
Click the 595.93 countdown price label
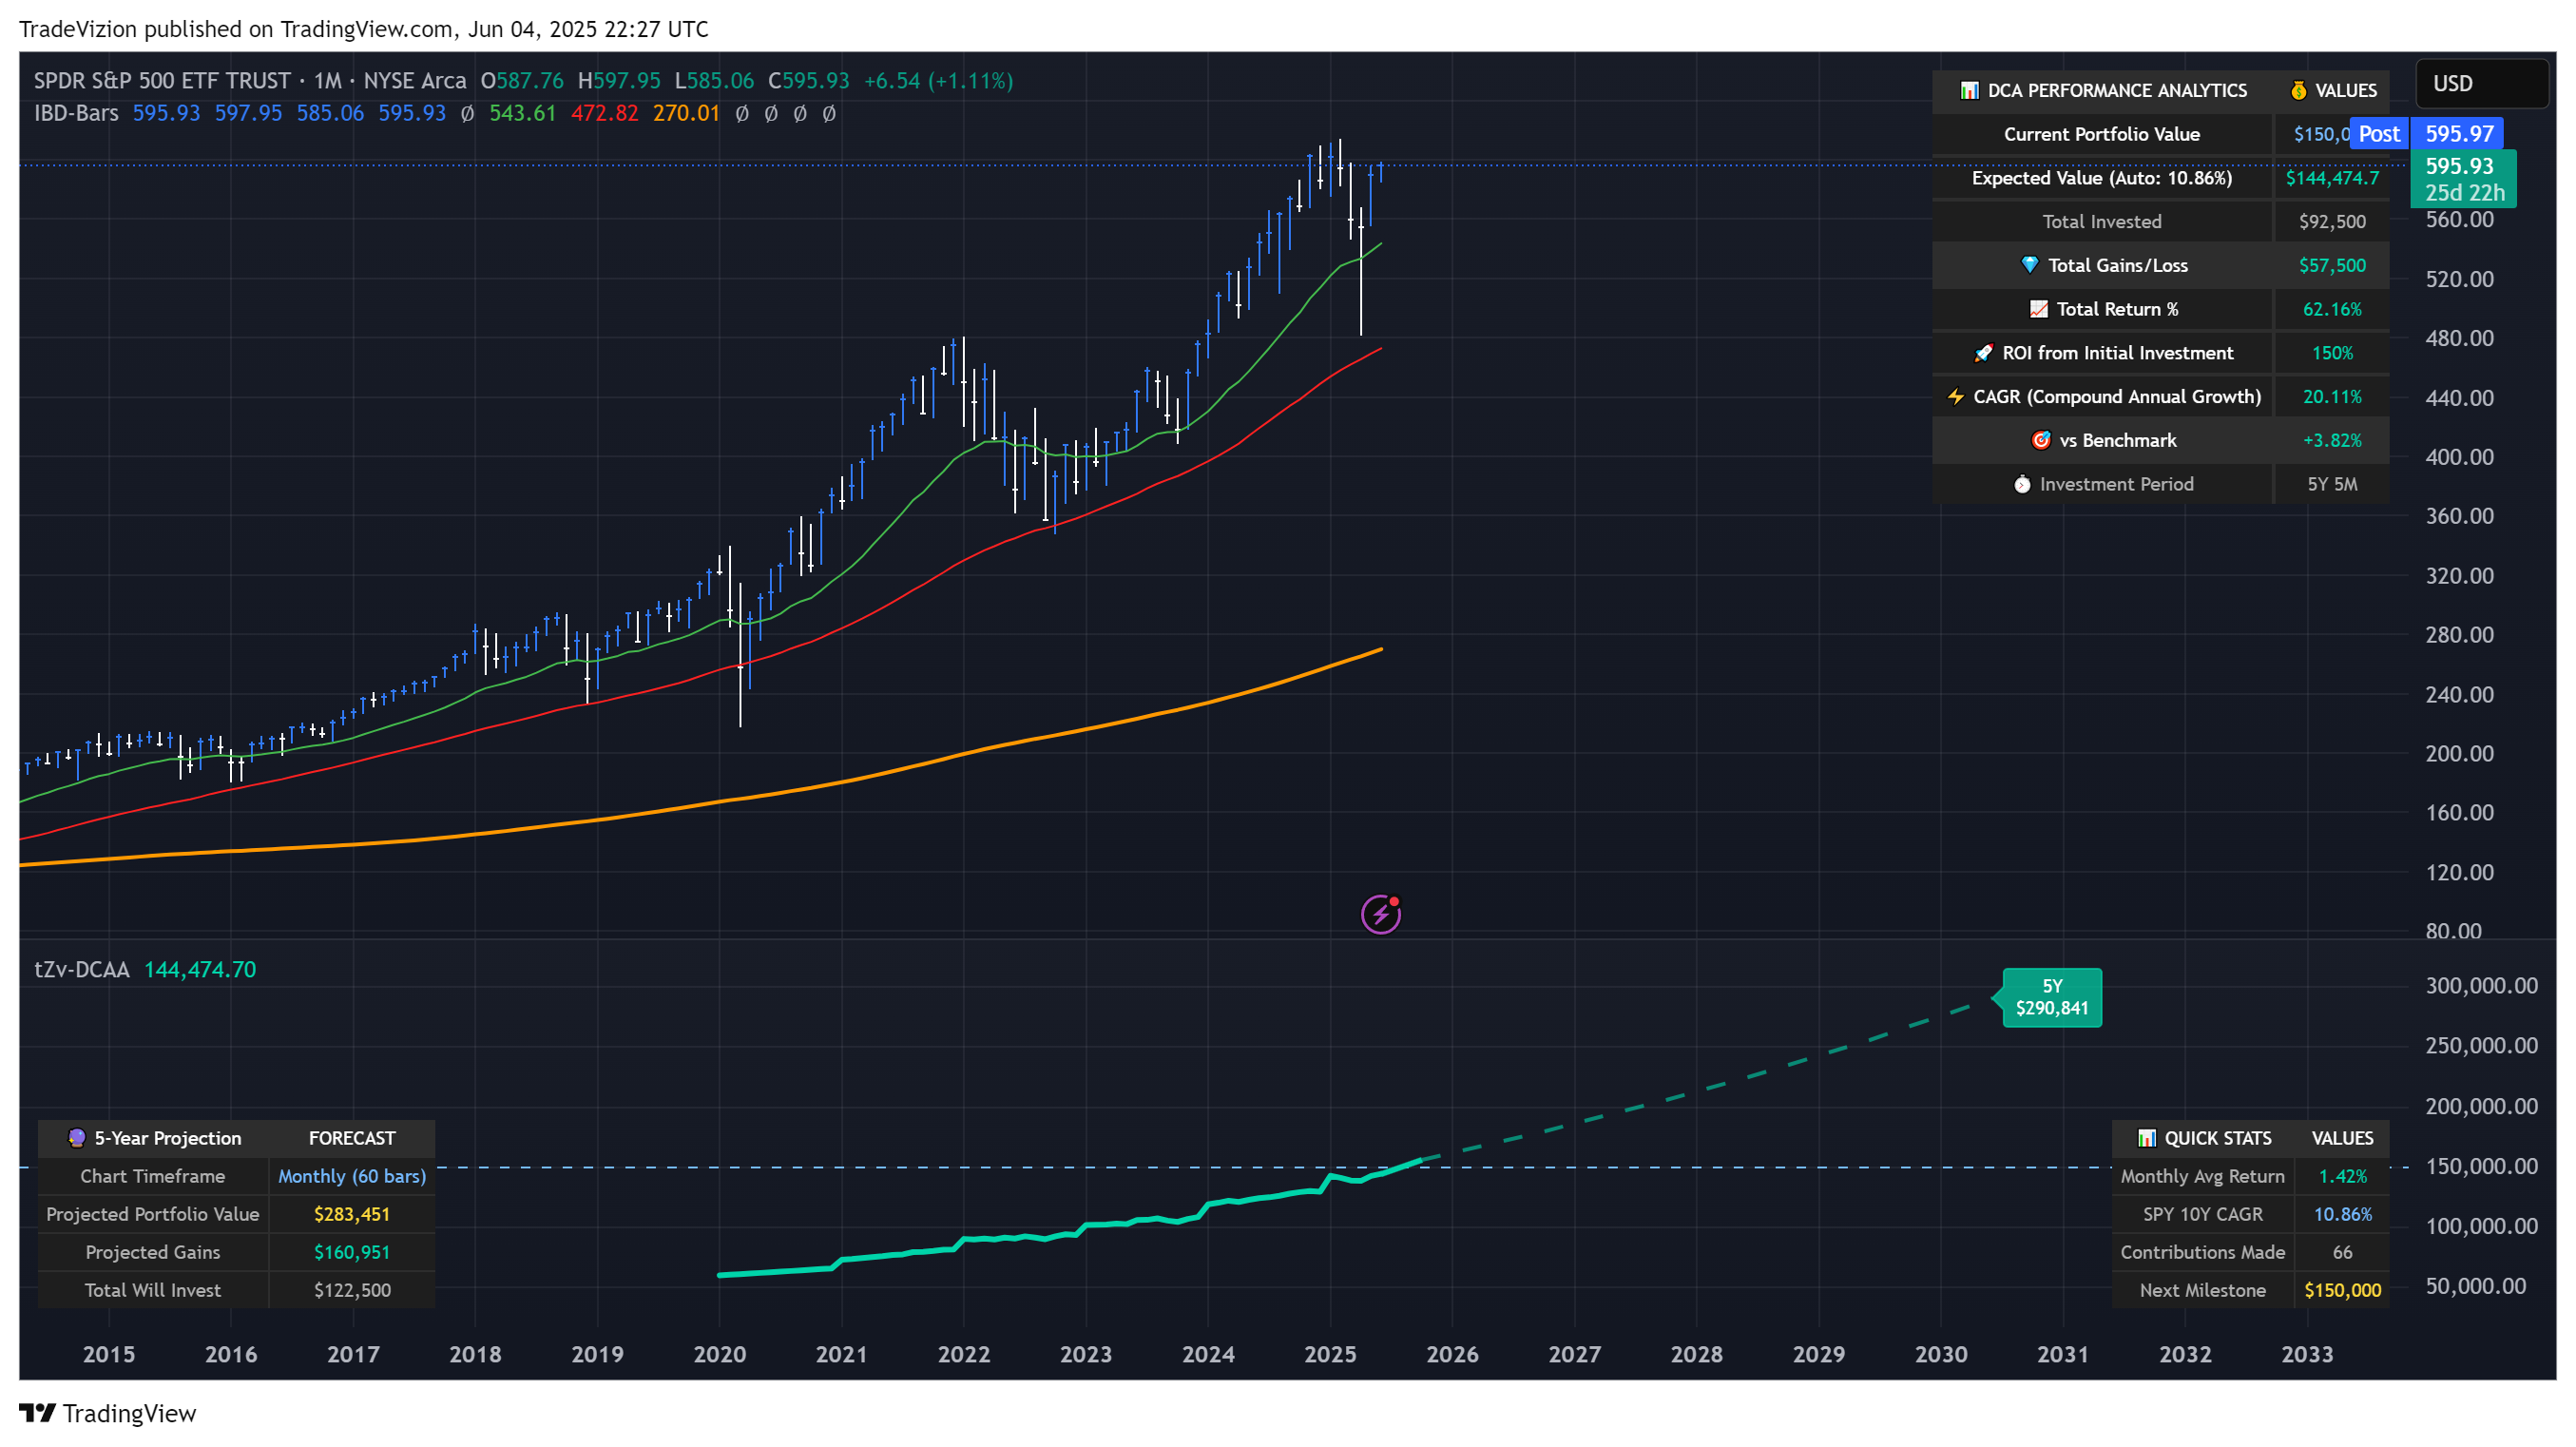pos(2463,179)
